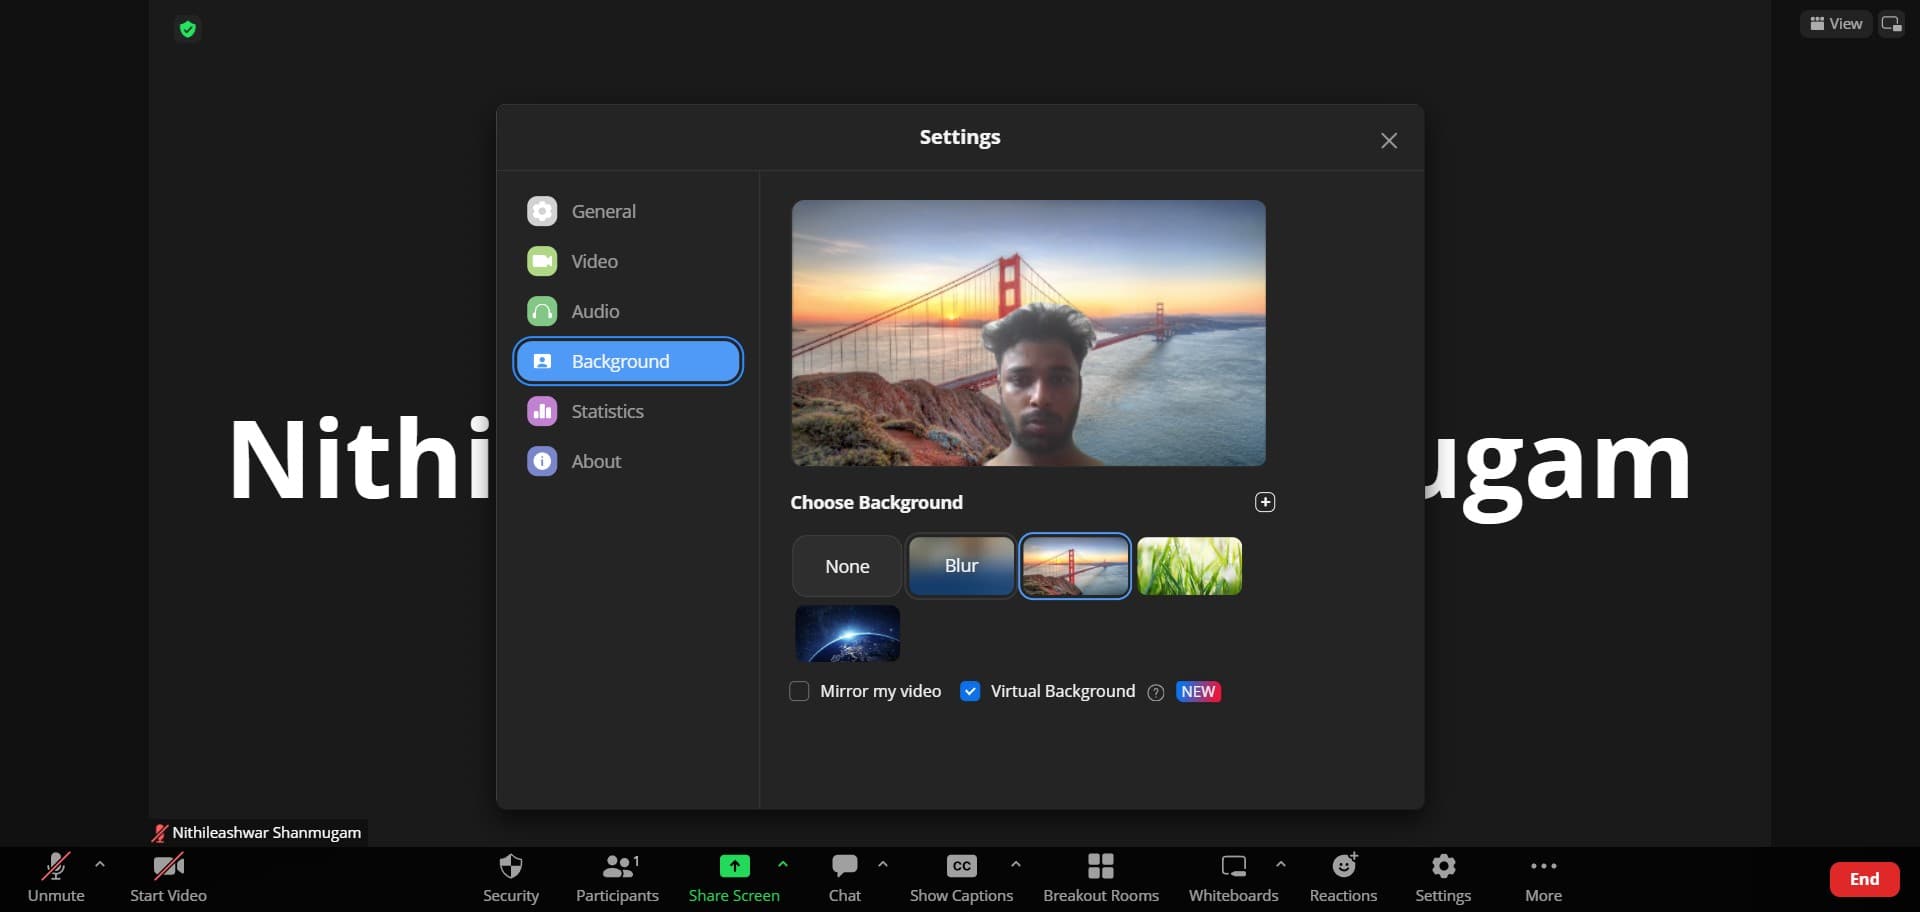
Task: Select the None background option
Action: click(x=847, y=566)
